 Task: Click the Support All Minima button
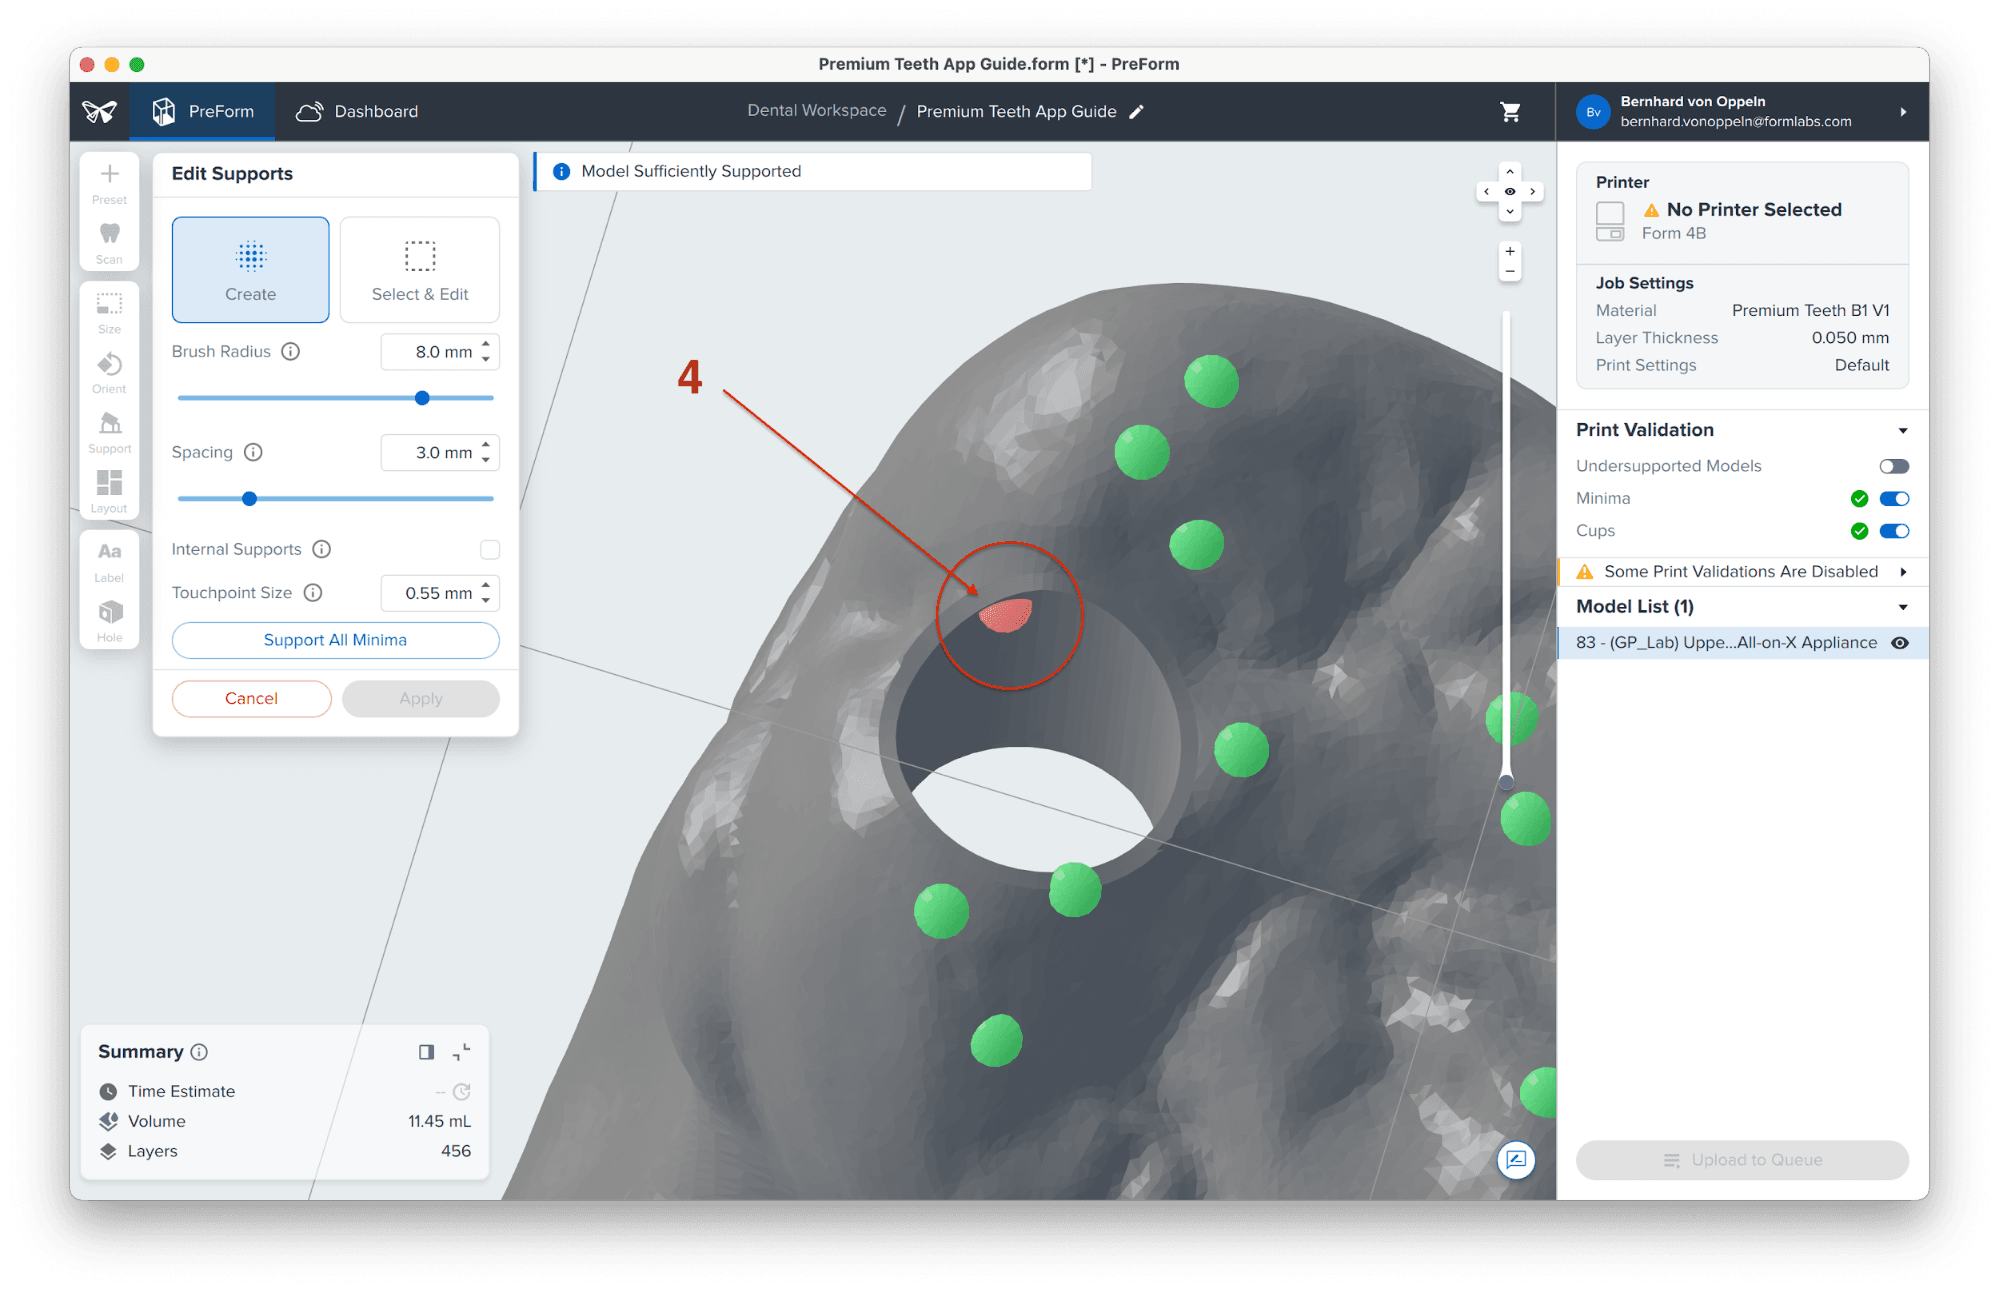click(335, 640)
